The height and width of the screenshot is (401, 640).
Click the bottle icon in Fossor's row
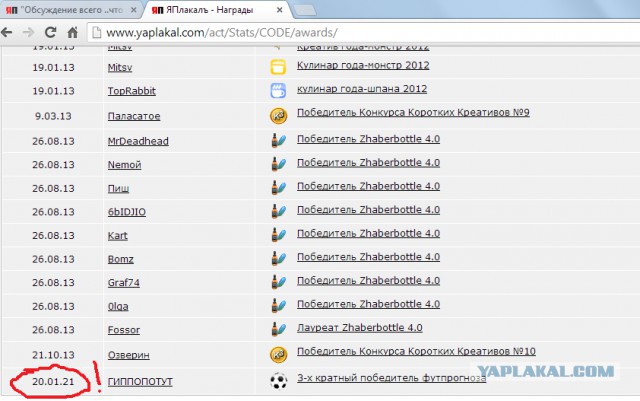click(278, 329)
